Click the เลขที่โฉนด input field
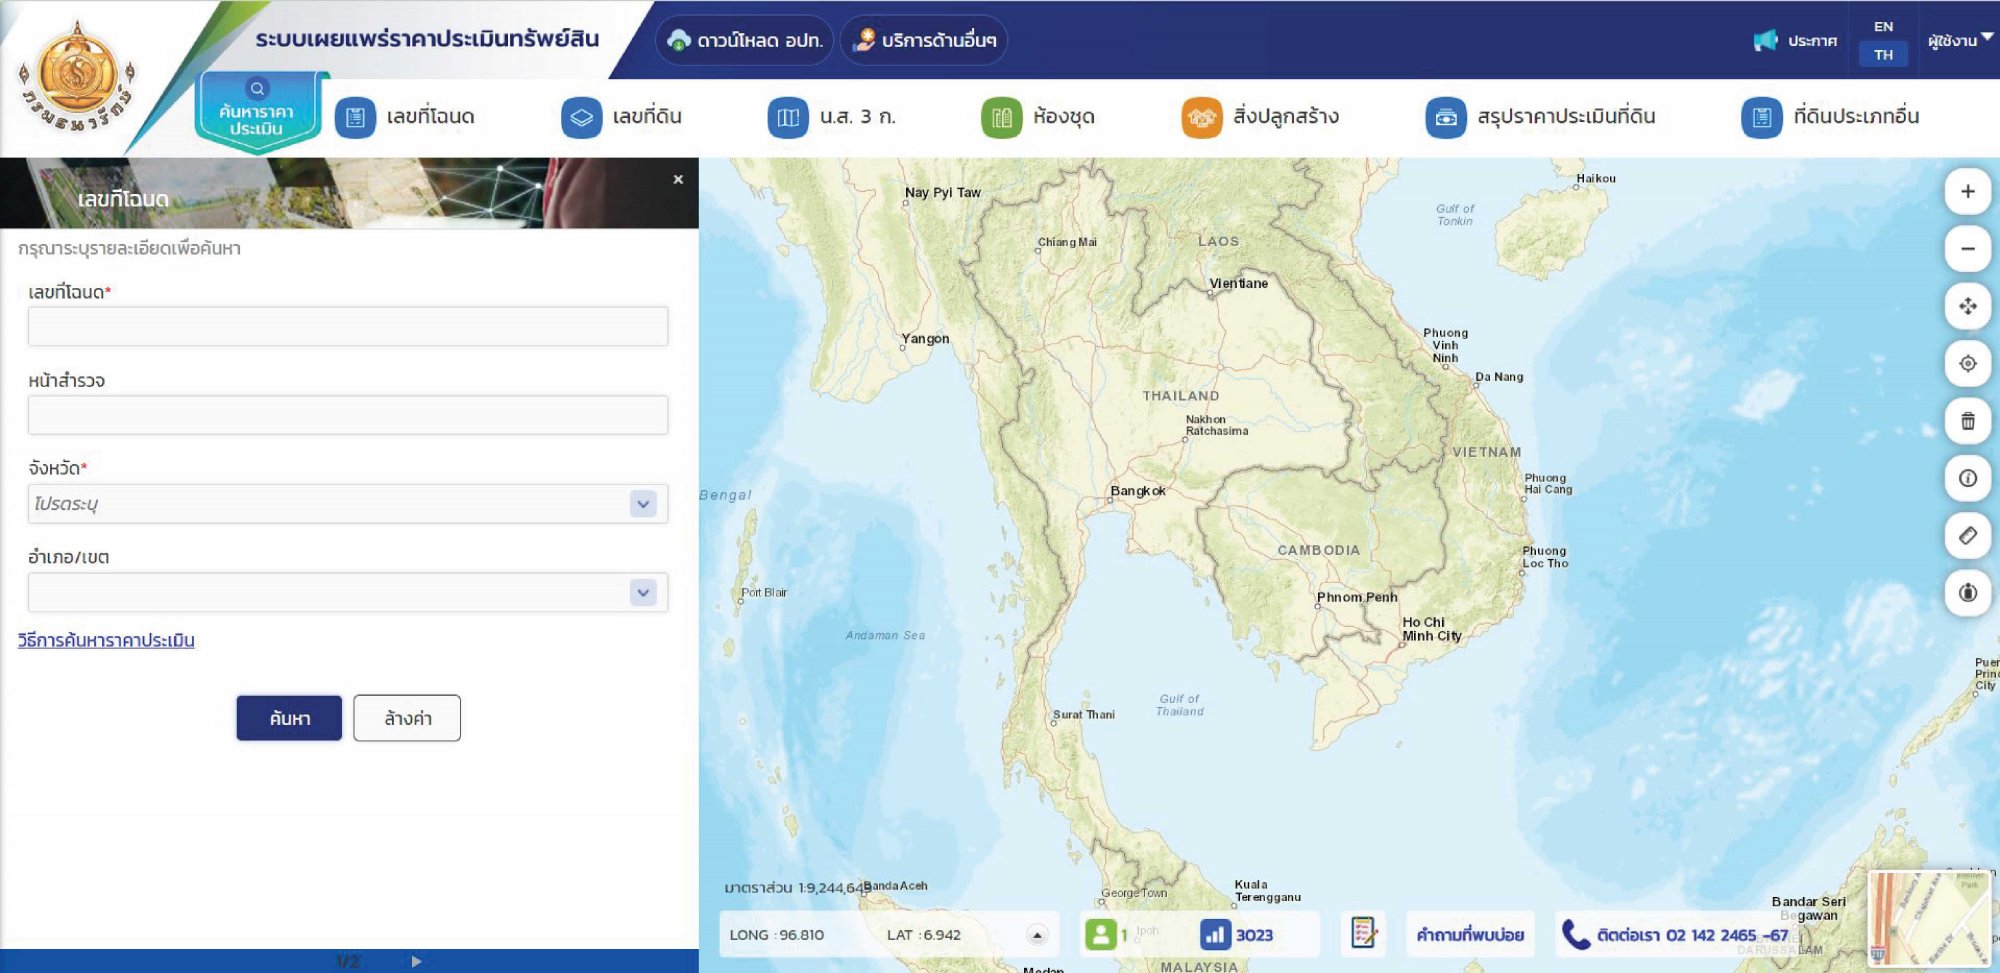This screenshot has width=2000, height=973. click(x=347, y=327)
